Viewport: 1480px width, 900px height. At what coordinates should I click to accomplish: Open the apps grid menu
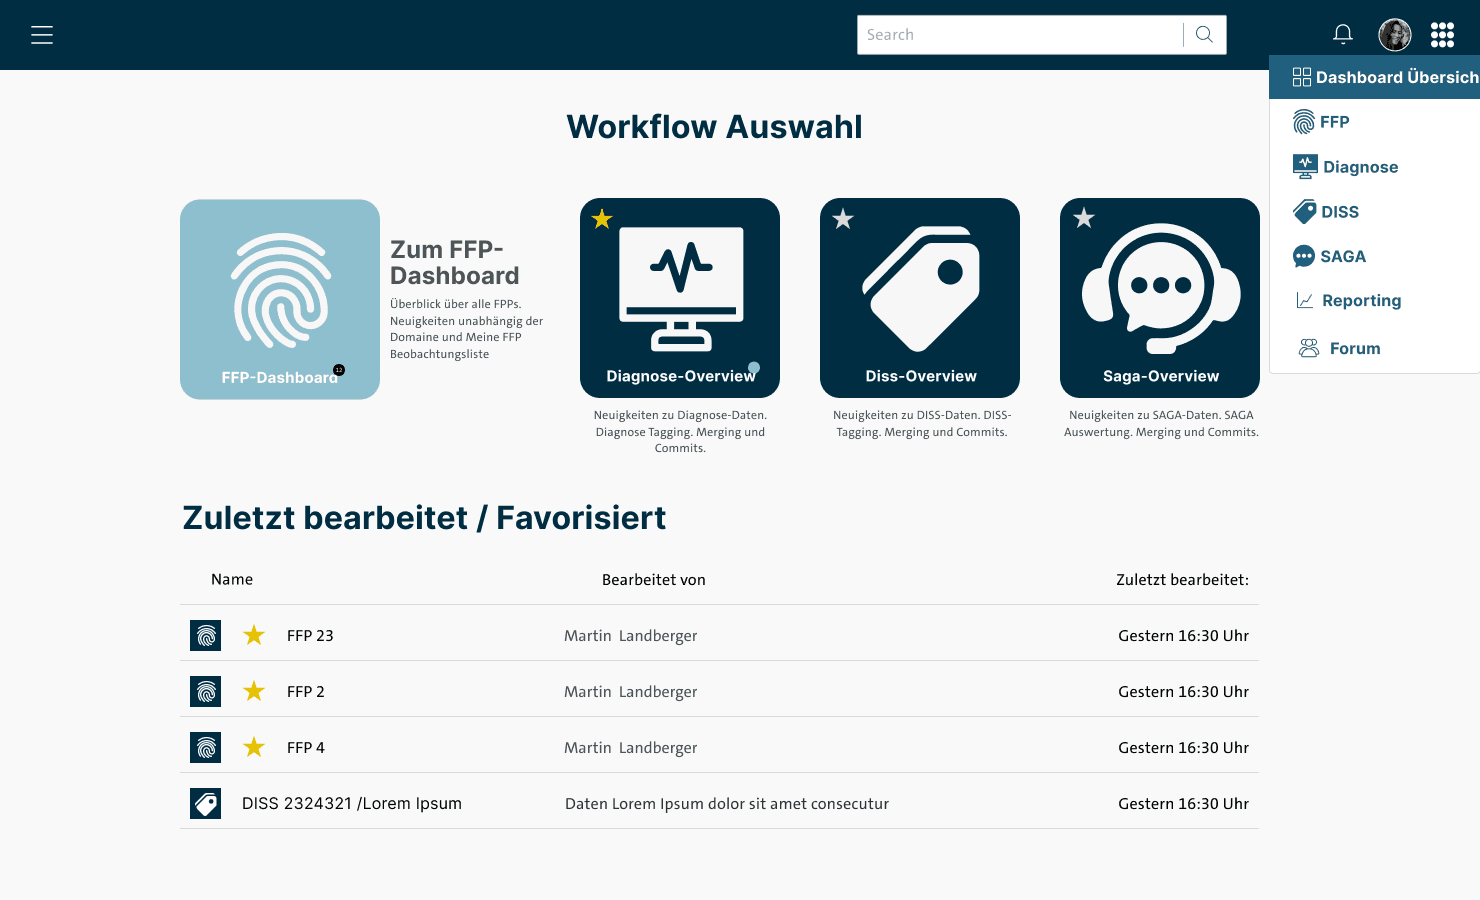1442,34
